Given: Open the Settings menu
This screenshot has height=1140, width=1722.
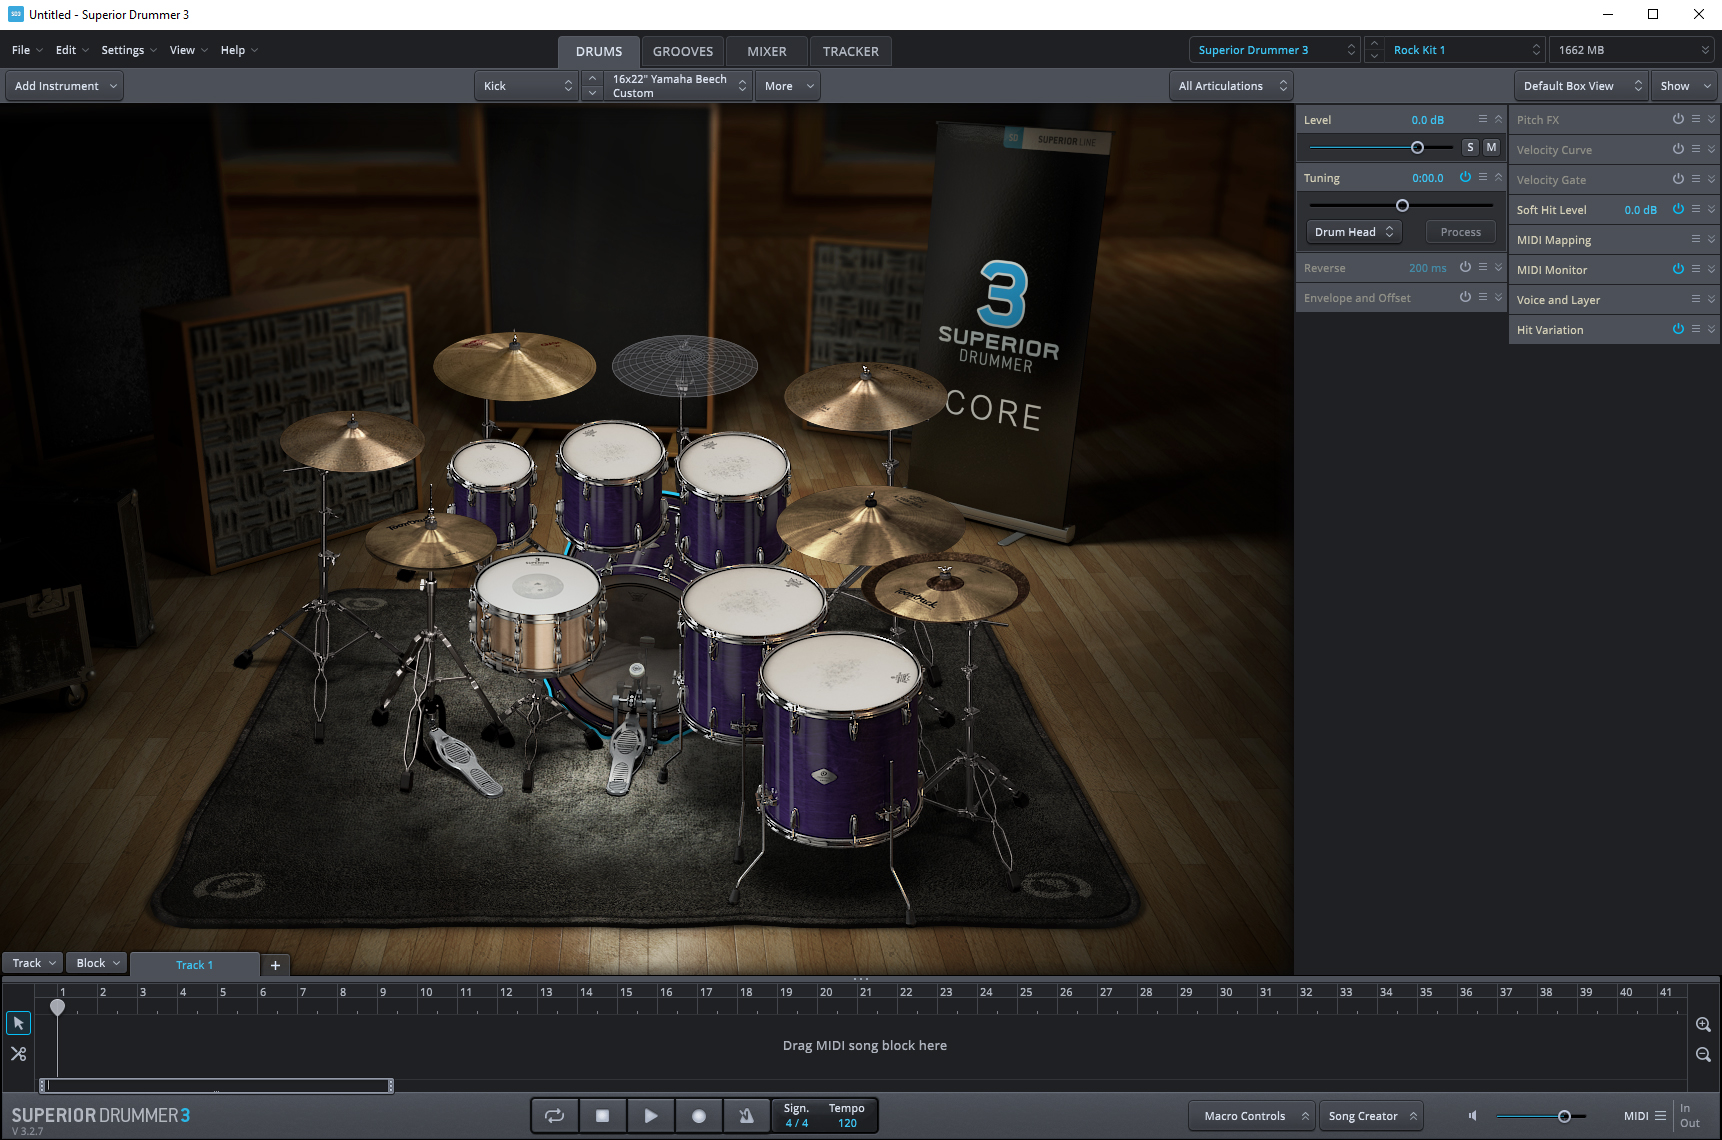Looking at the screenshot, I should (128, 50).
